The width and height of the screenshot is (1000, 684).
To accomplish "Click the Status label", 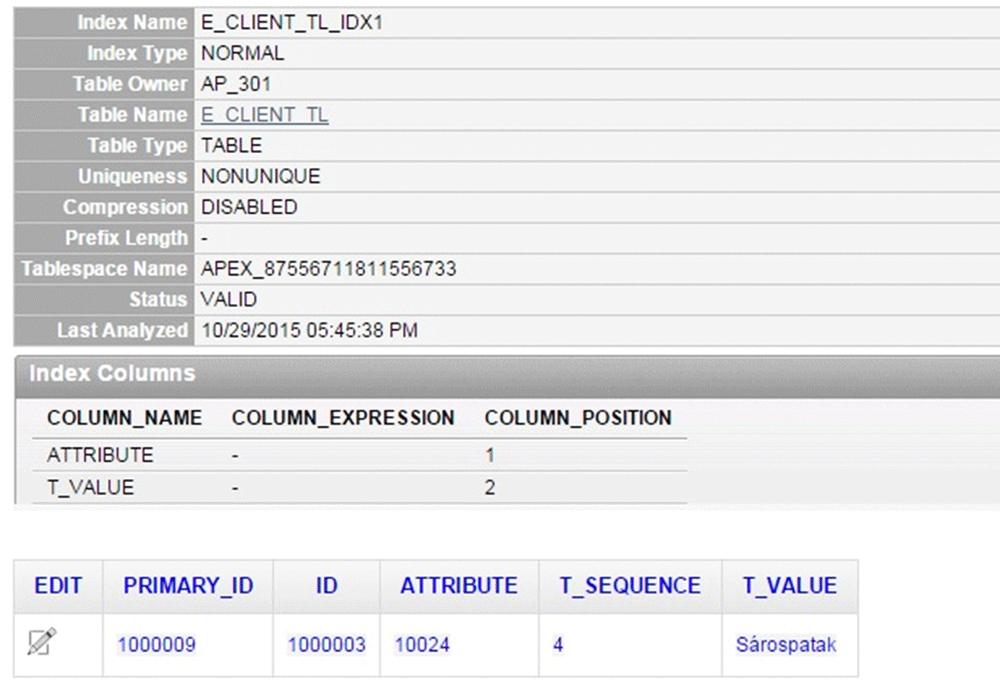I will pos(158,299).
